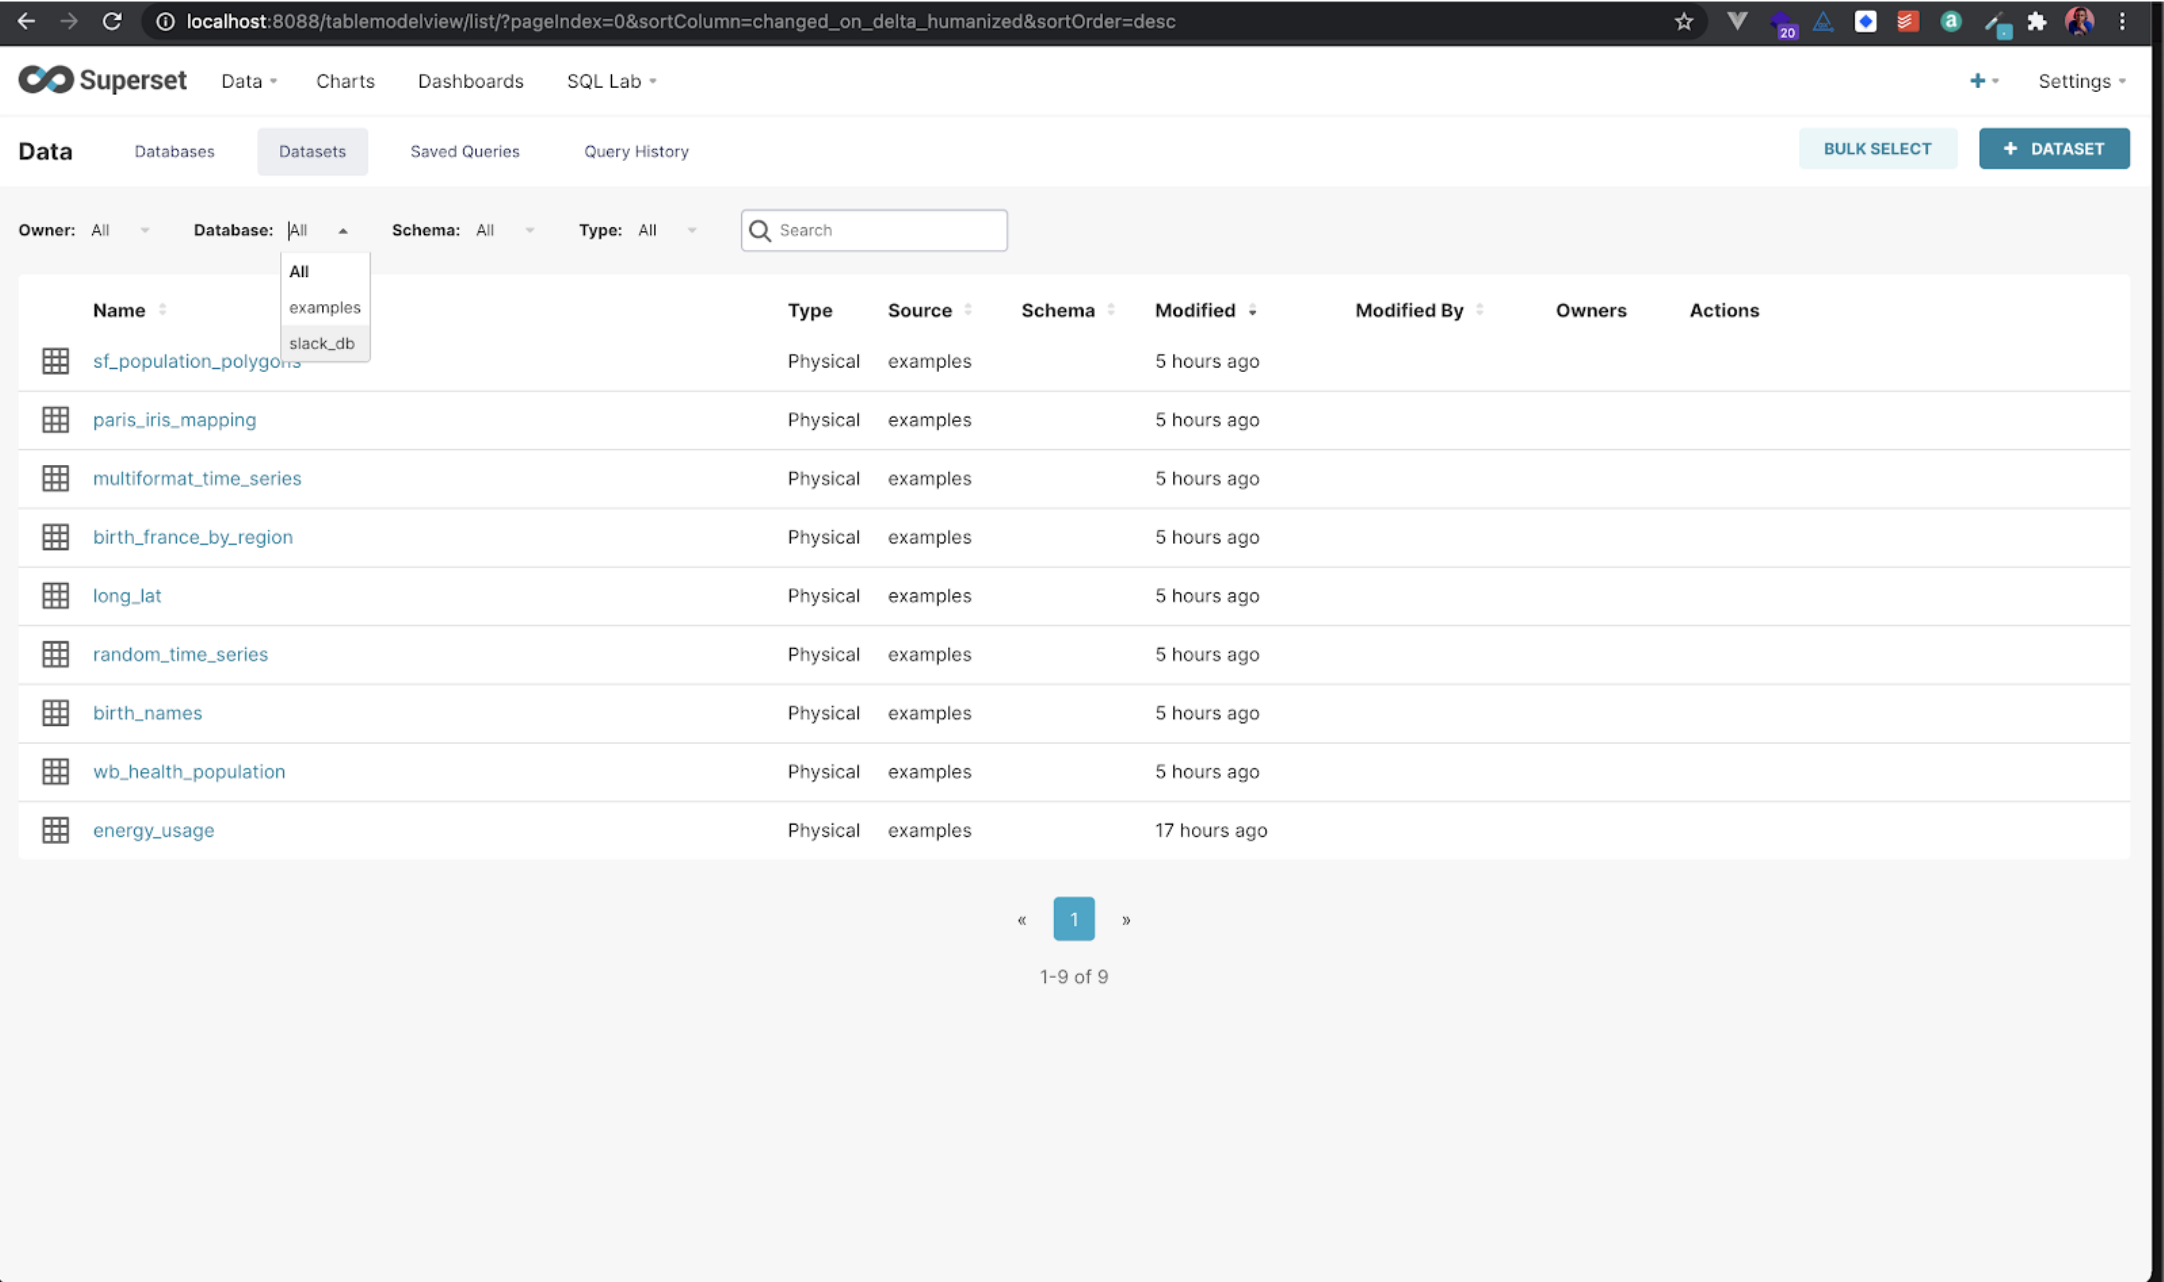The image size is (2164, 1282).
Task: Click the browser bookmark star icon
Action: [x=1684, y=21]
